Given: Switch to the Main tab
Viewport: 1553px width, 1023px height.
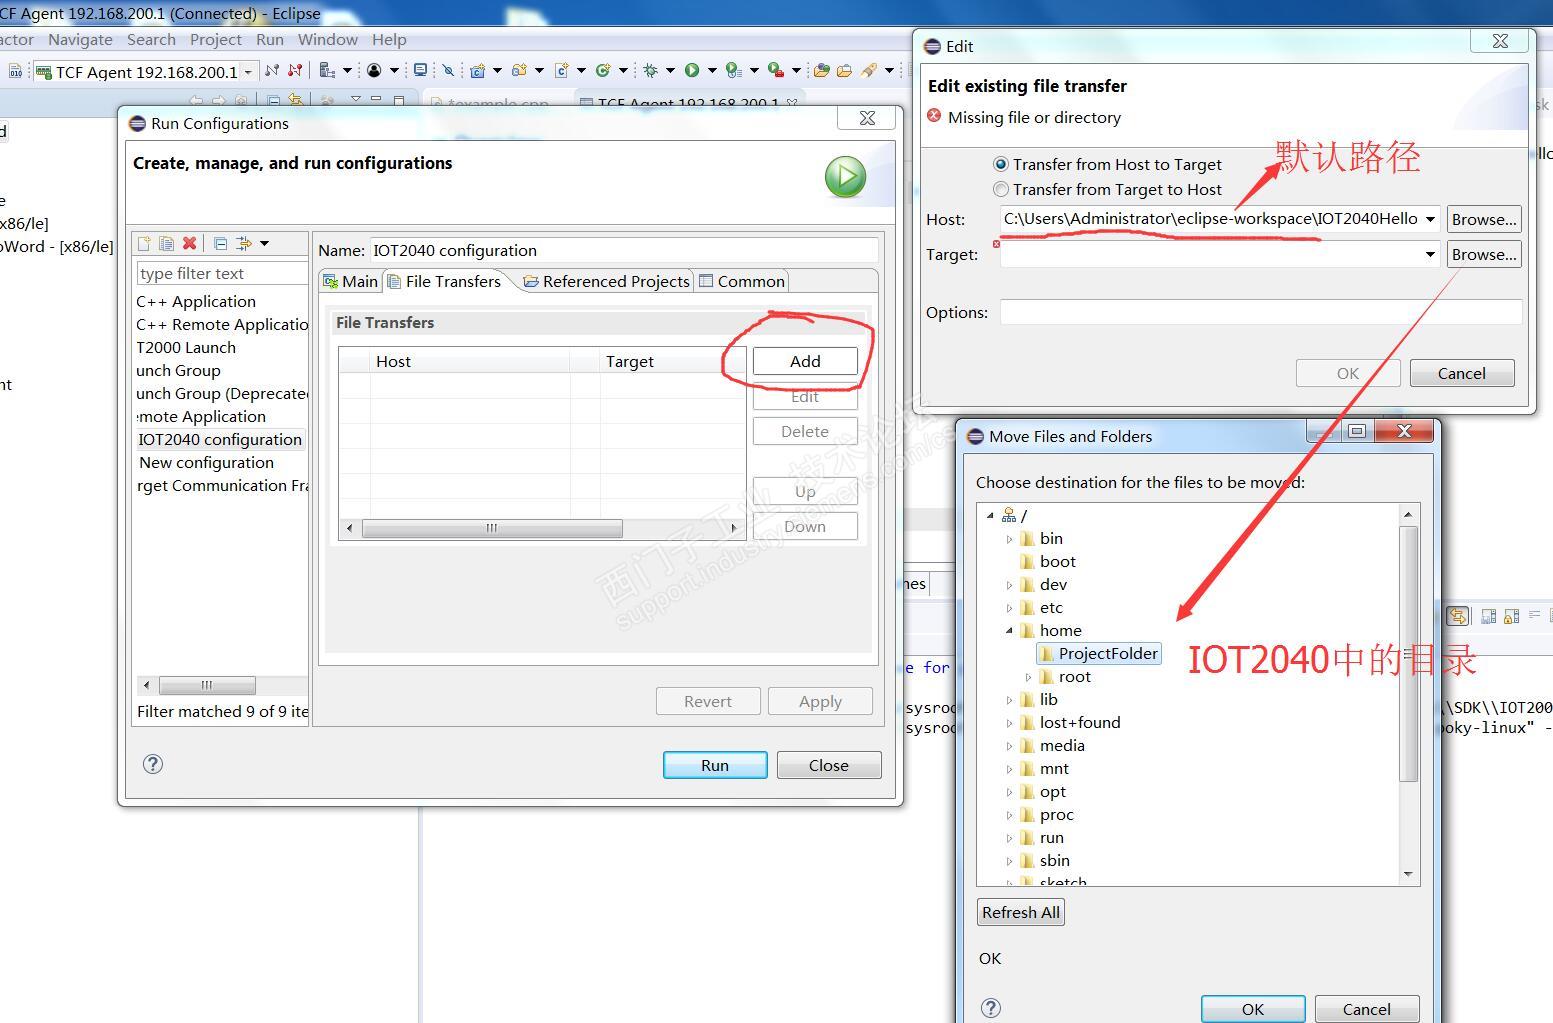Looking at the screenshot, I should tap(351, 281).
